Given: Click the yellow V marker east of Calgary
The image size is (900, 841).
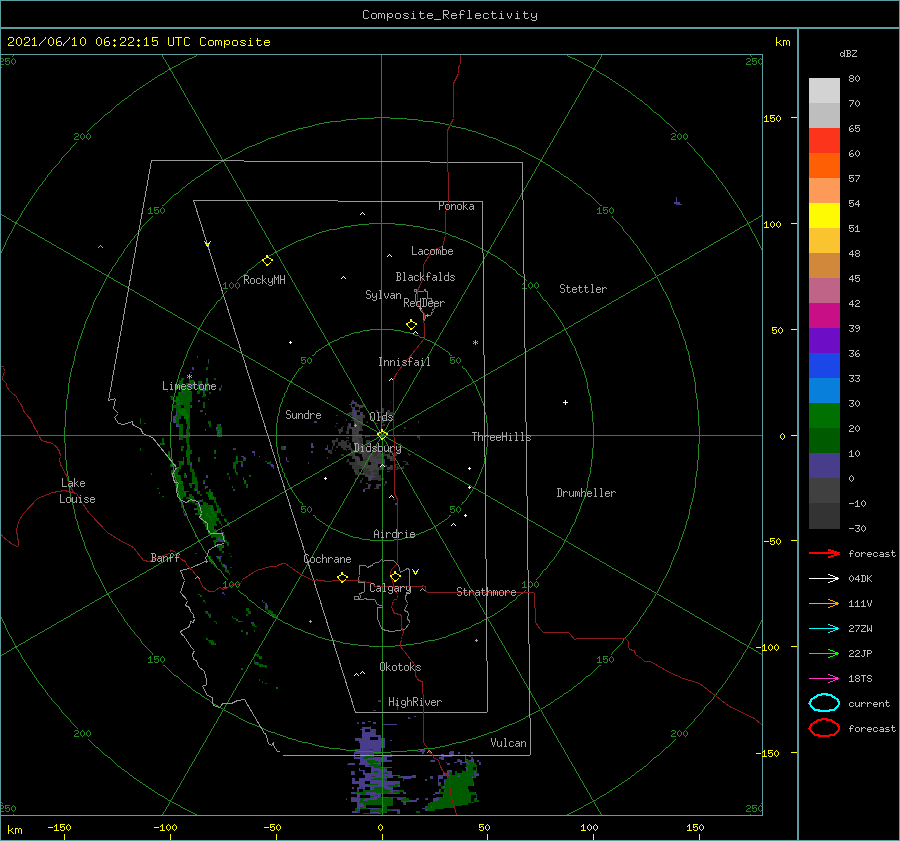Looking at the screenshot, I should click(415, 572).
